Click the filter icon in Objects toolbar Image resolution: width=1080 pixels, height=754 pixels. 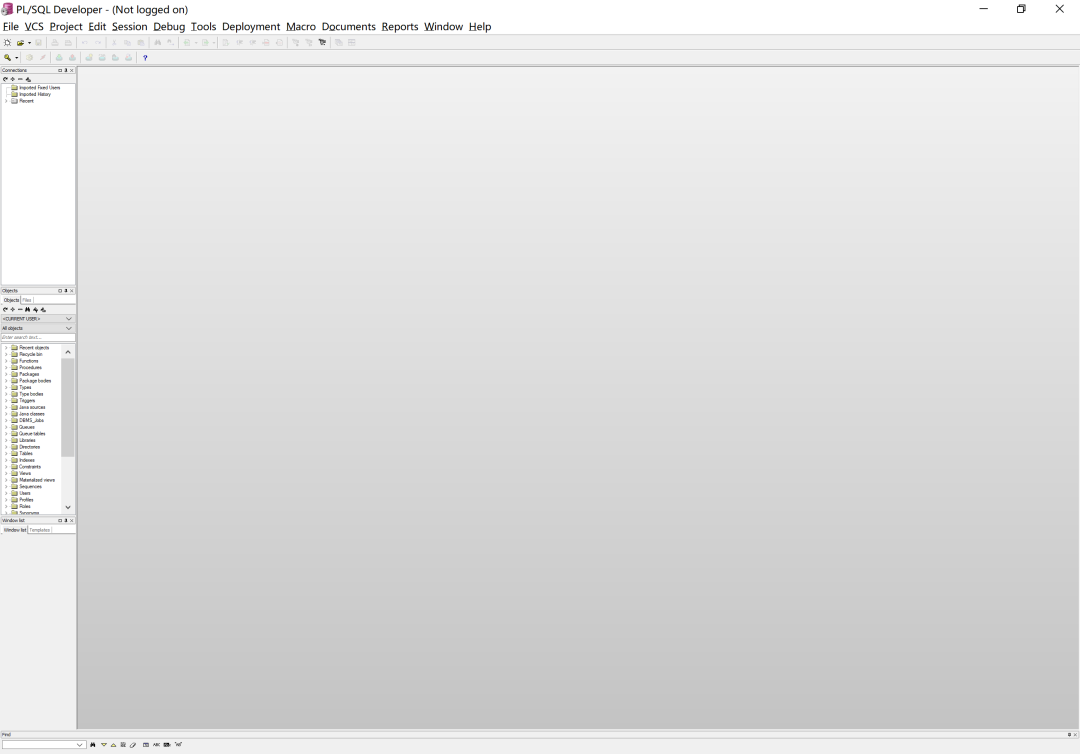click(x=35, y=310)
